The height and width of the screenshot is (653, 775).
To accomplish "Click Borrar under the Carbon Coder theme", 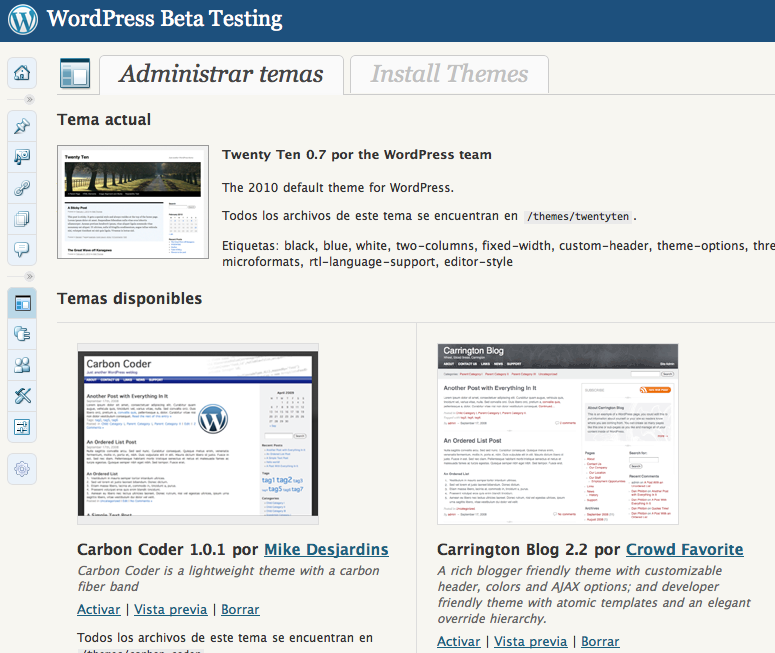I will [x=240, y=609].
